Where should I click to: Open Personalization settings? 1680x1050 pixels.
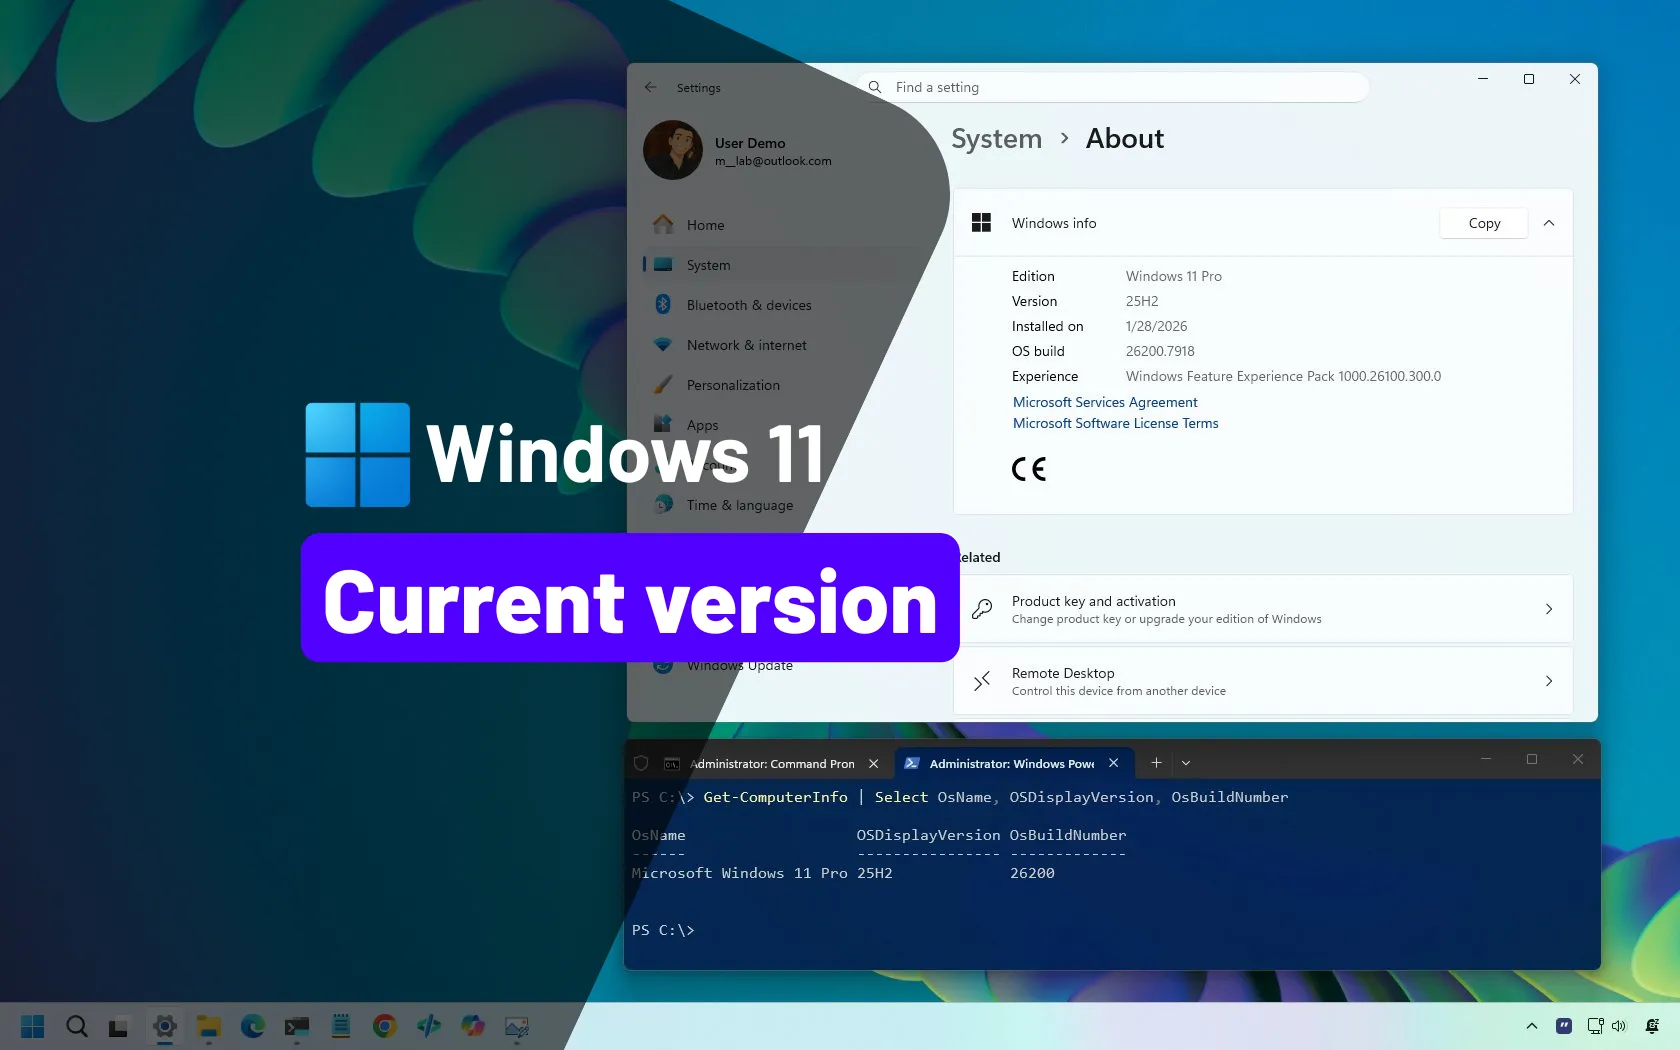coord(732,385)
